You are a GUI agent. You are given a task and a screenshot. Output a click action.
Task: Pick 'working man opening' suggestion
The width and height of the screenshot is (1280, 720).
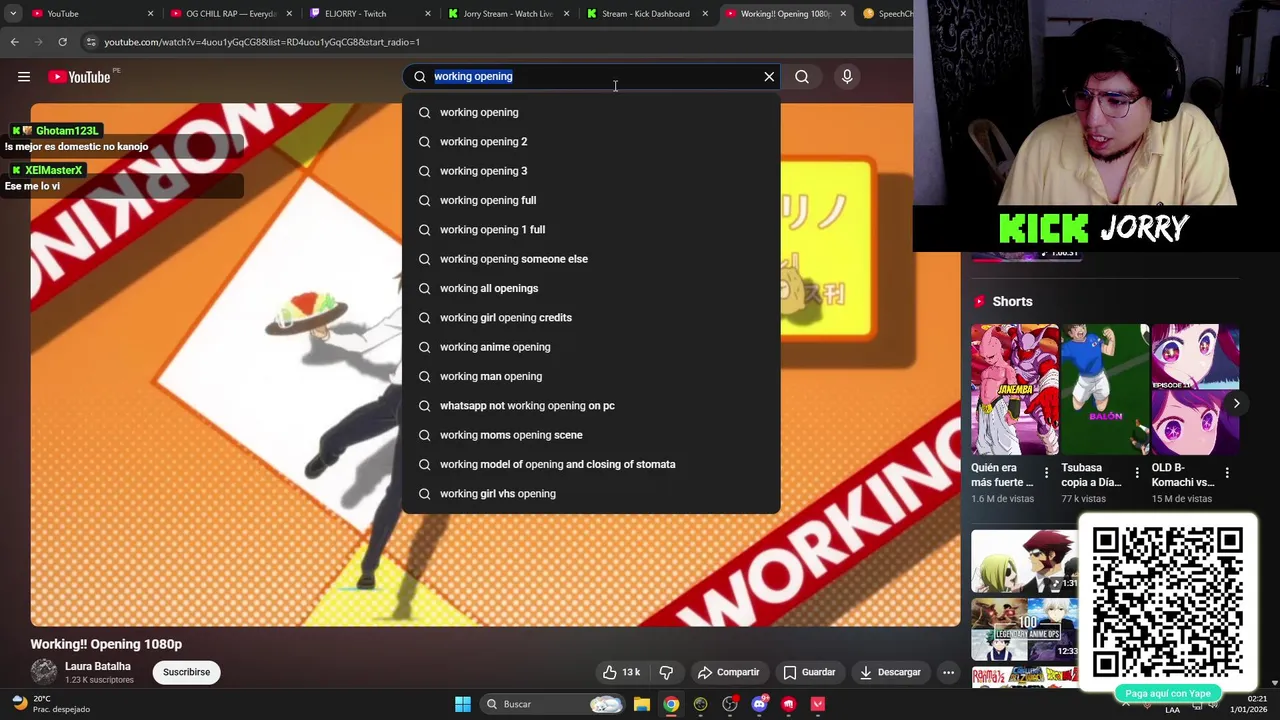(591, 376)
